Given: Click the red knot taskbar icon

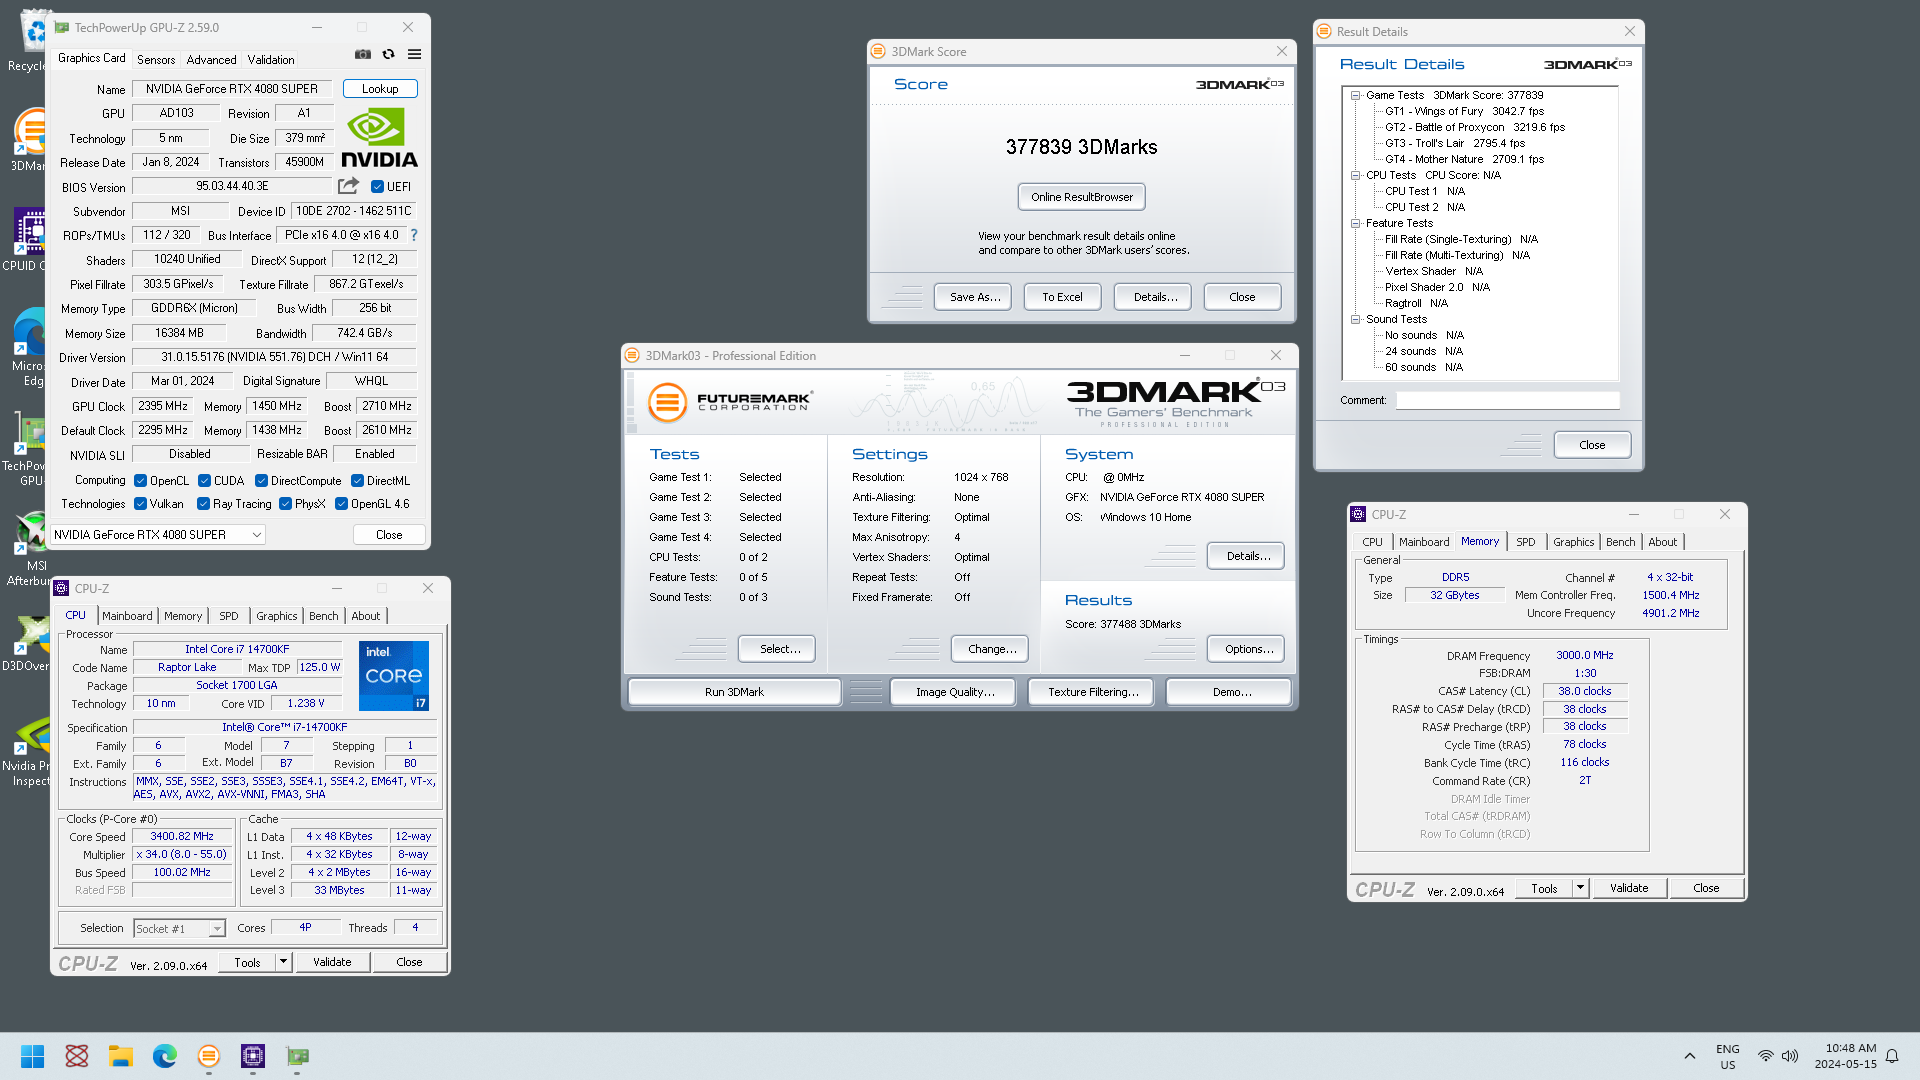Looking at the screenshot, I should pos(77,1056).
